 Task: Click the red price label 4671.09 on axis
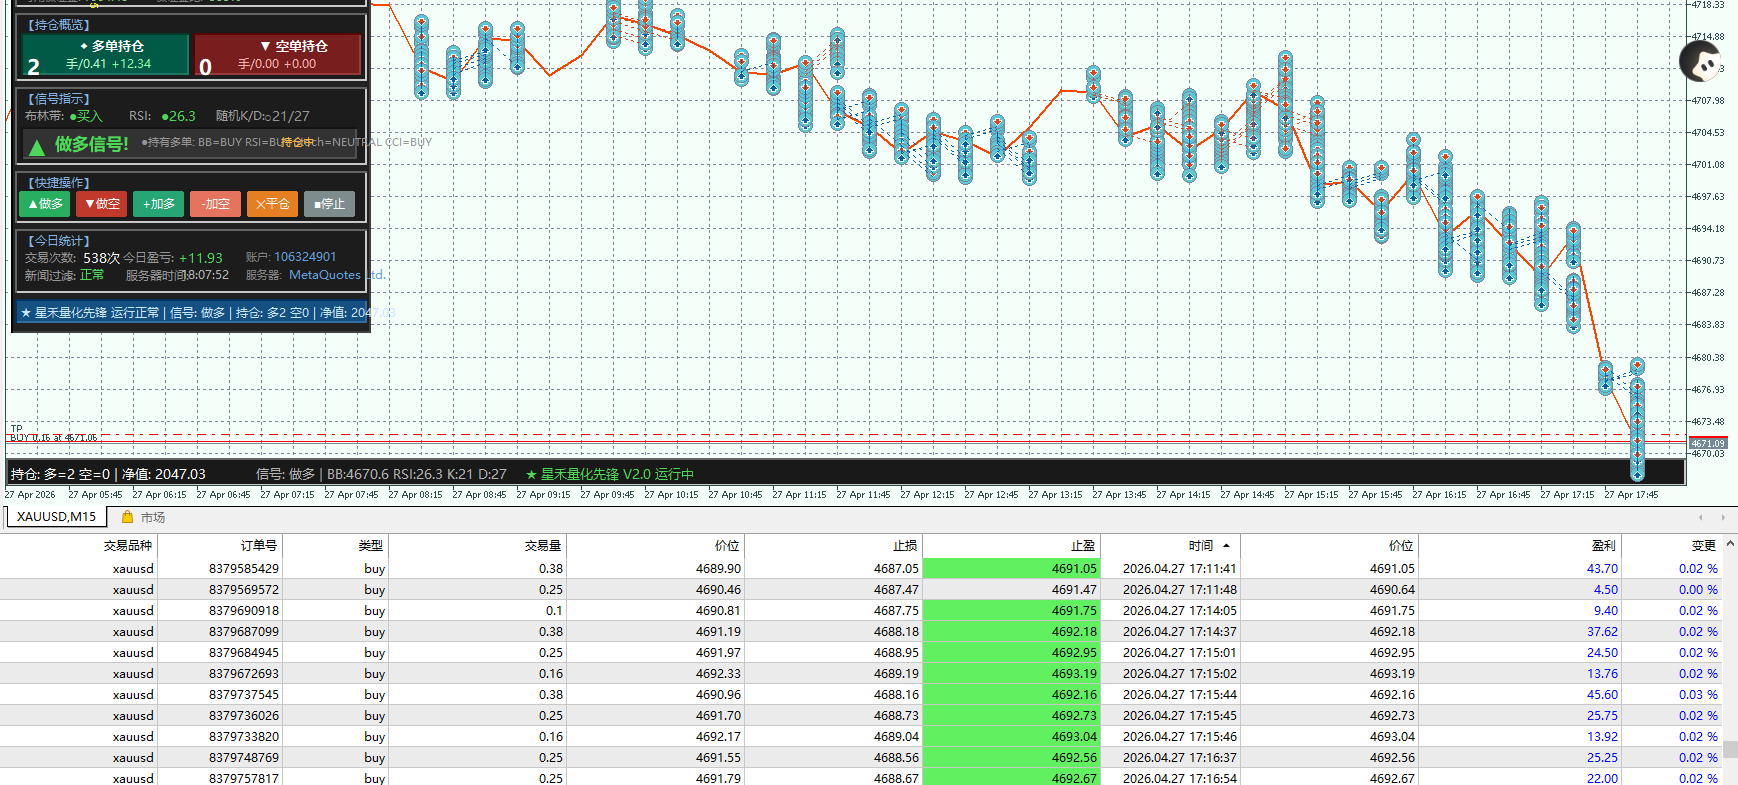click(1707, 443)
